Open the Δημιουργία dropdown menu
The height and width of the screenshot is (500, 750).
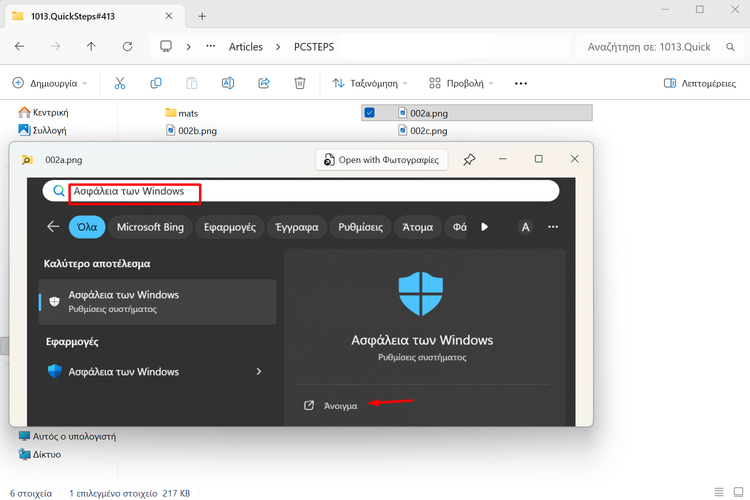coord(50,83)
